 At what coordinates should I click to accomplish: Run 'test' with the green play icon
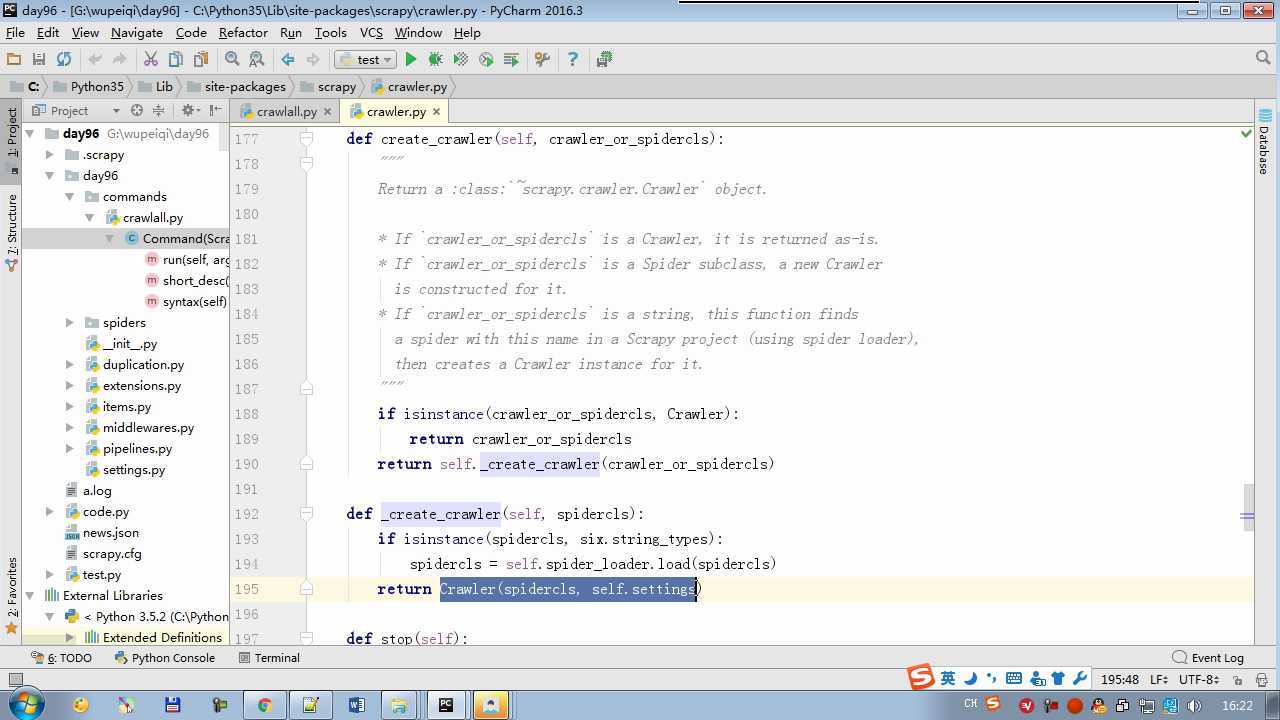click(411, 60)
